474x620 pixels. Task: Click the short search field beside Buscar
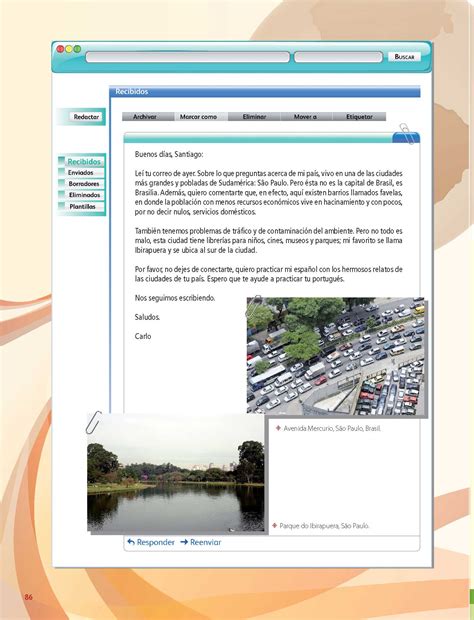(x=338, y=57)
